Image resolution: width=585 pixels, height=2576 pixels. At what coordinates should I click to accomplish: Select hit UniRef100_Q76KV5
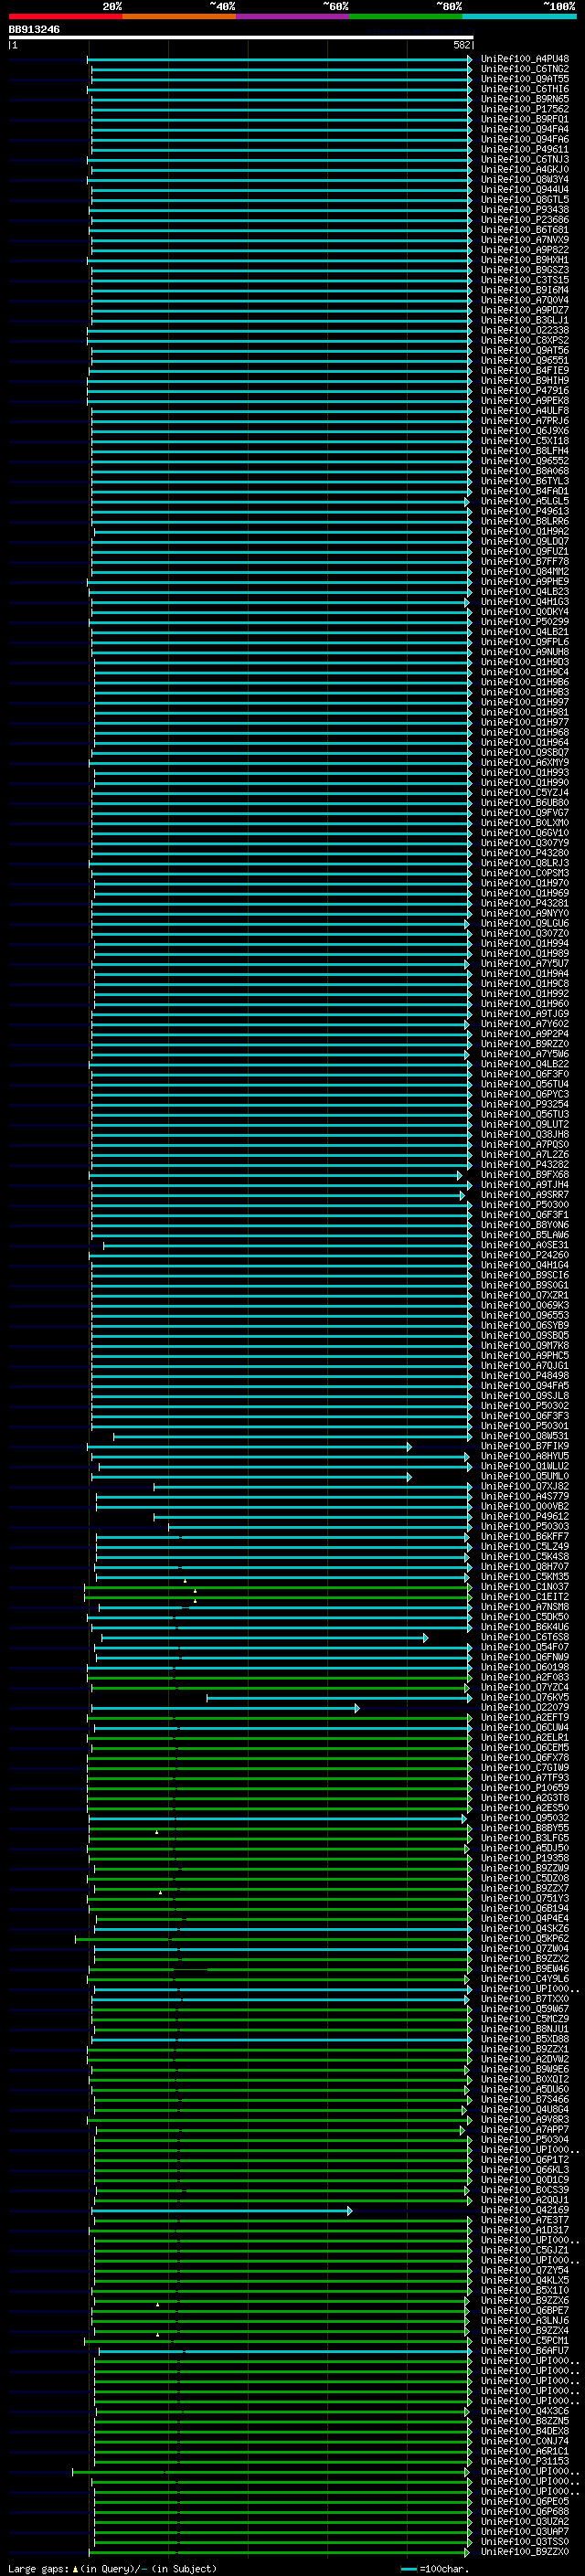click(x=525, y=1697)
